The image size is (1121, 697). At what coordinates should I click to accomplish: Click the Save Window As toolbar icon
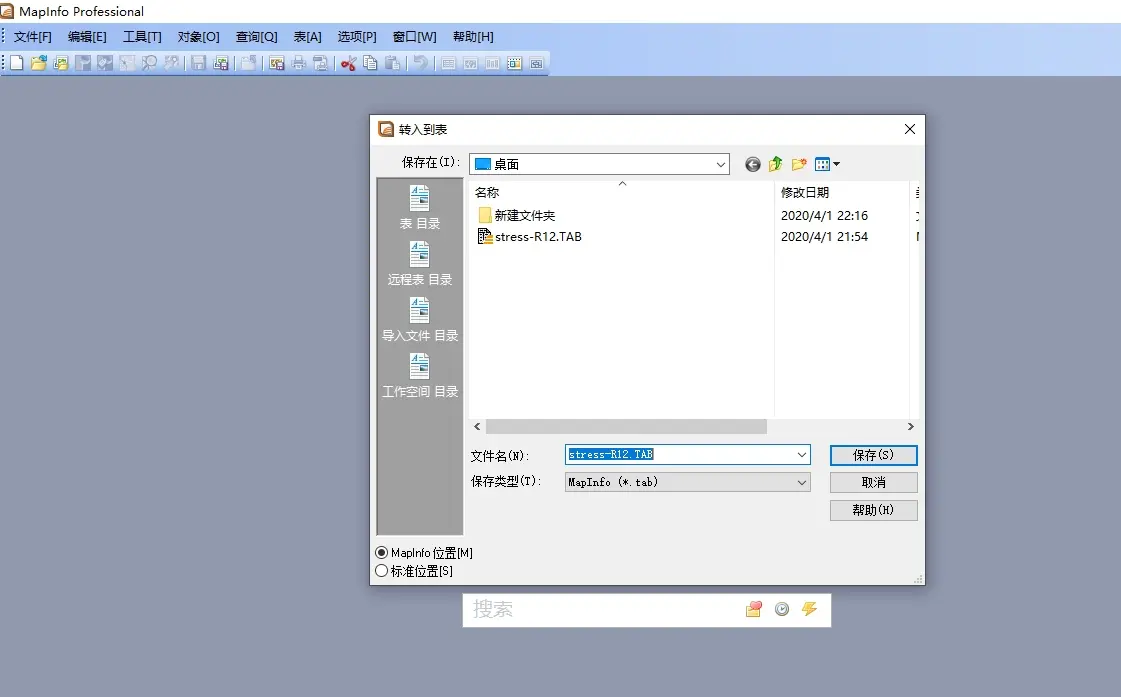point(277,63)
